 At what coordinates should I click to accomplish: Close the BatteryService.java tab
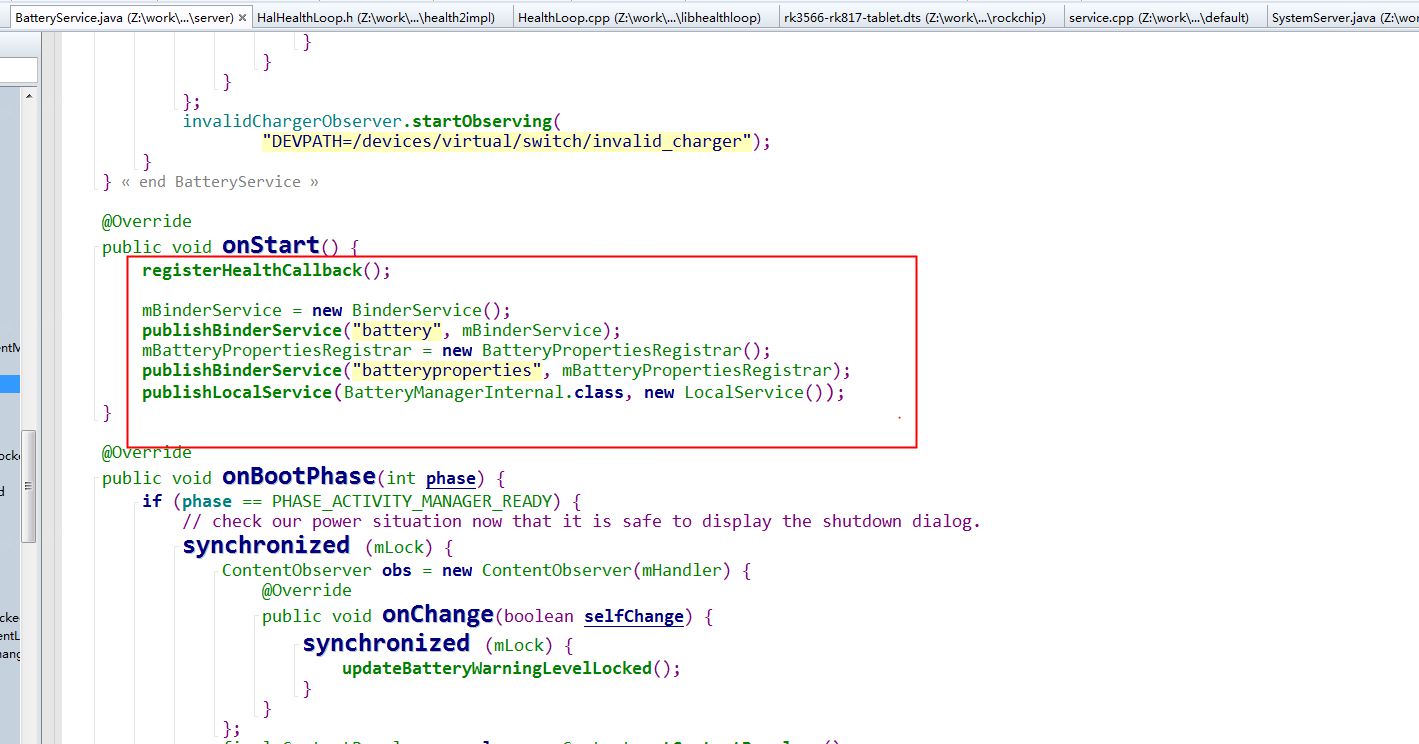tap(242, 18)
